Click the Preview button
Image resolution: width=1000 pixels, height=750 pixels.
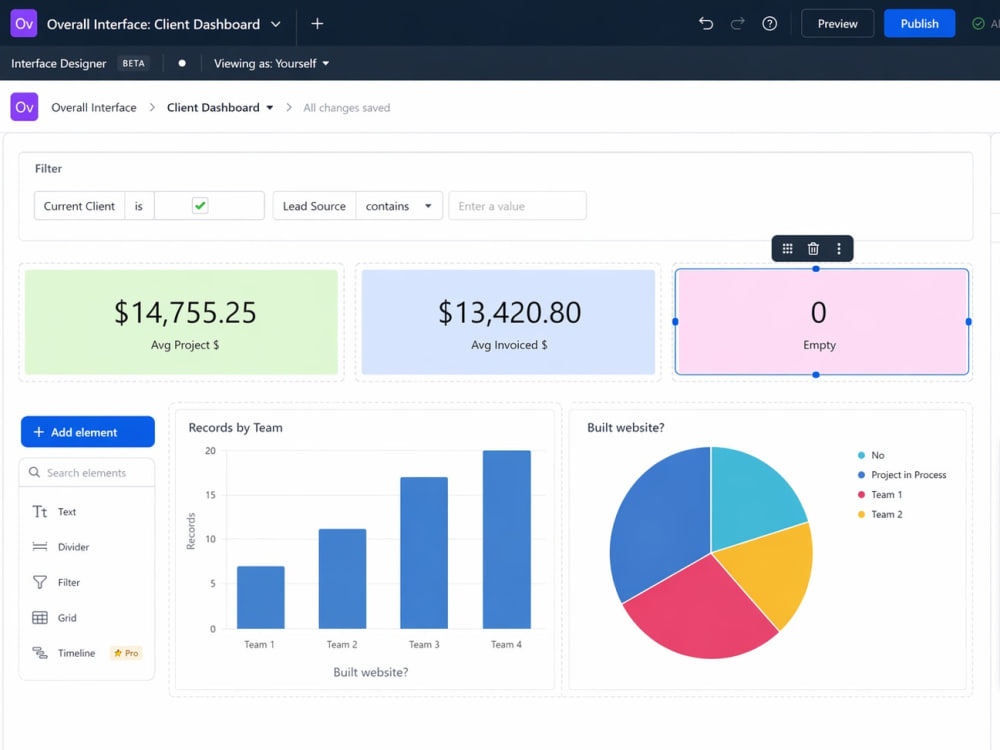coord(837,24)
